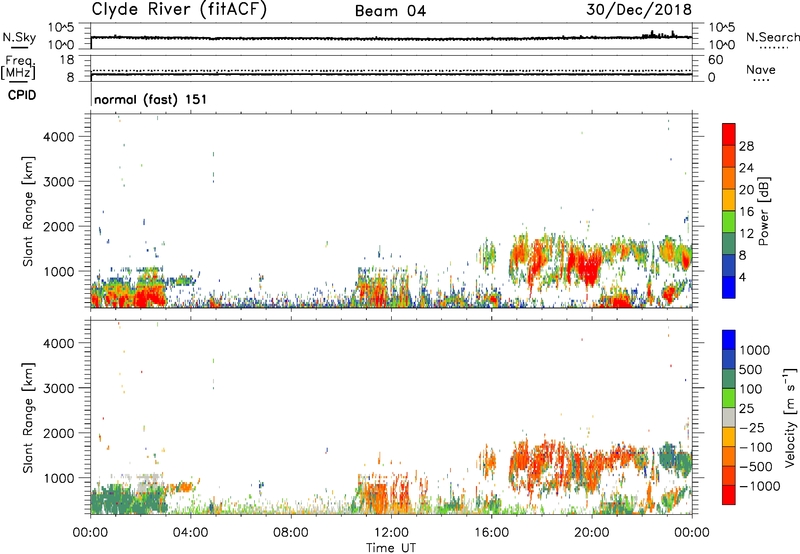Click the "24" value on the power colorbar
The width and height of the screenshot is (800, 554).
(746, 168)
